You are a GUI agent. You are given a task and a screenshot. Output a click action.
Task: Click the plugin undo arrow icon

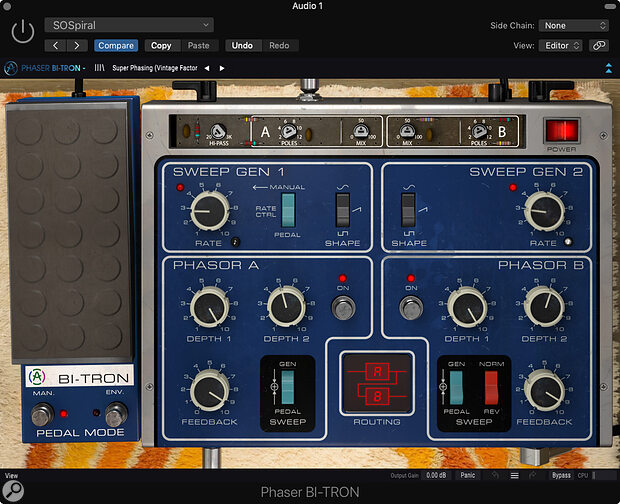pos(495,475)
